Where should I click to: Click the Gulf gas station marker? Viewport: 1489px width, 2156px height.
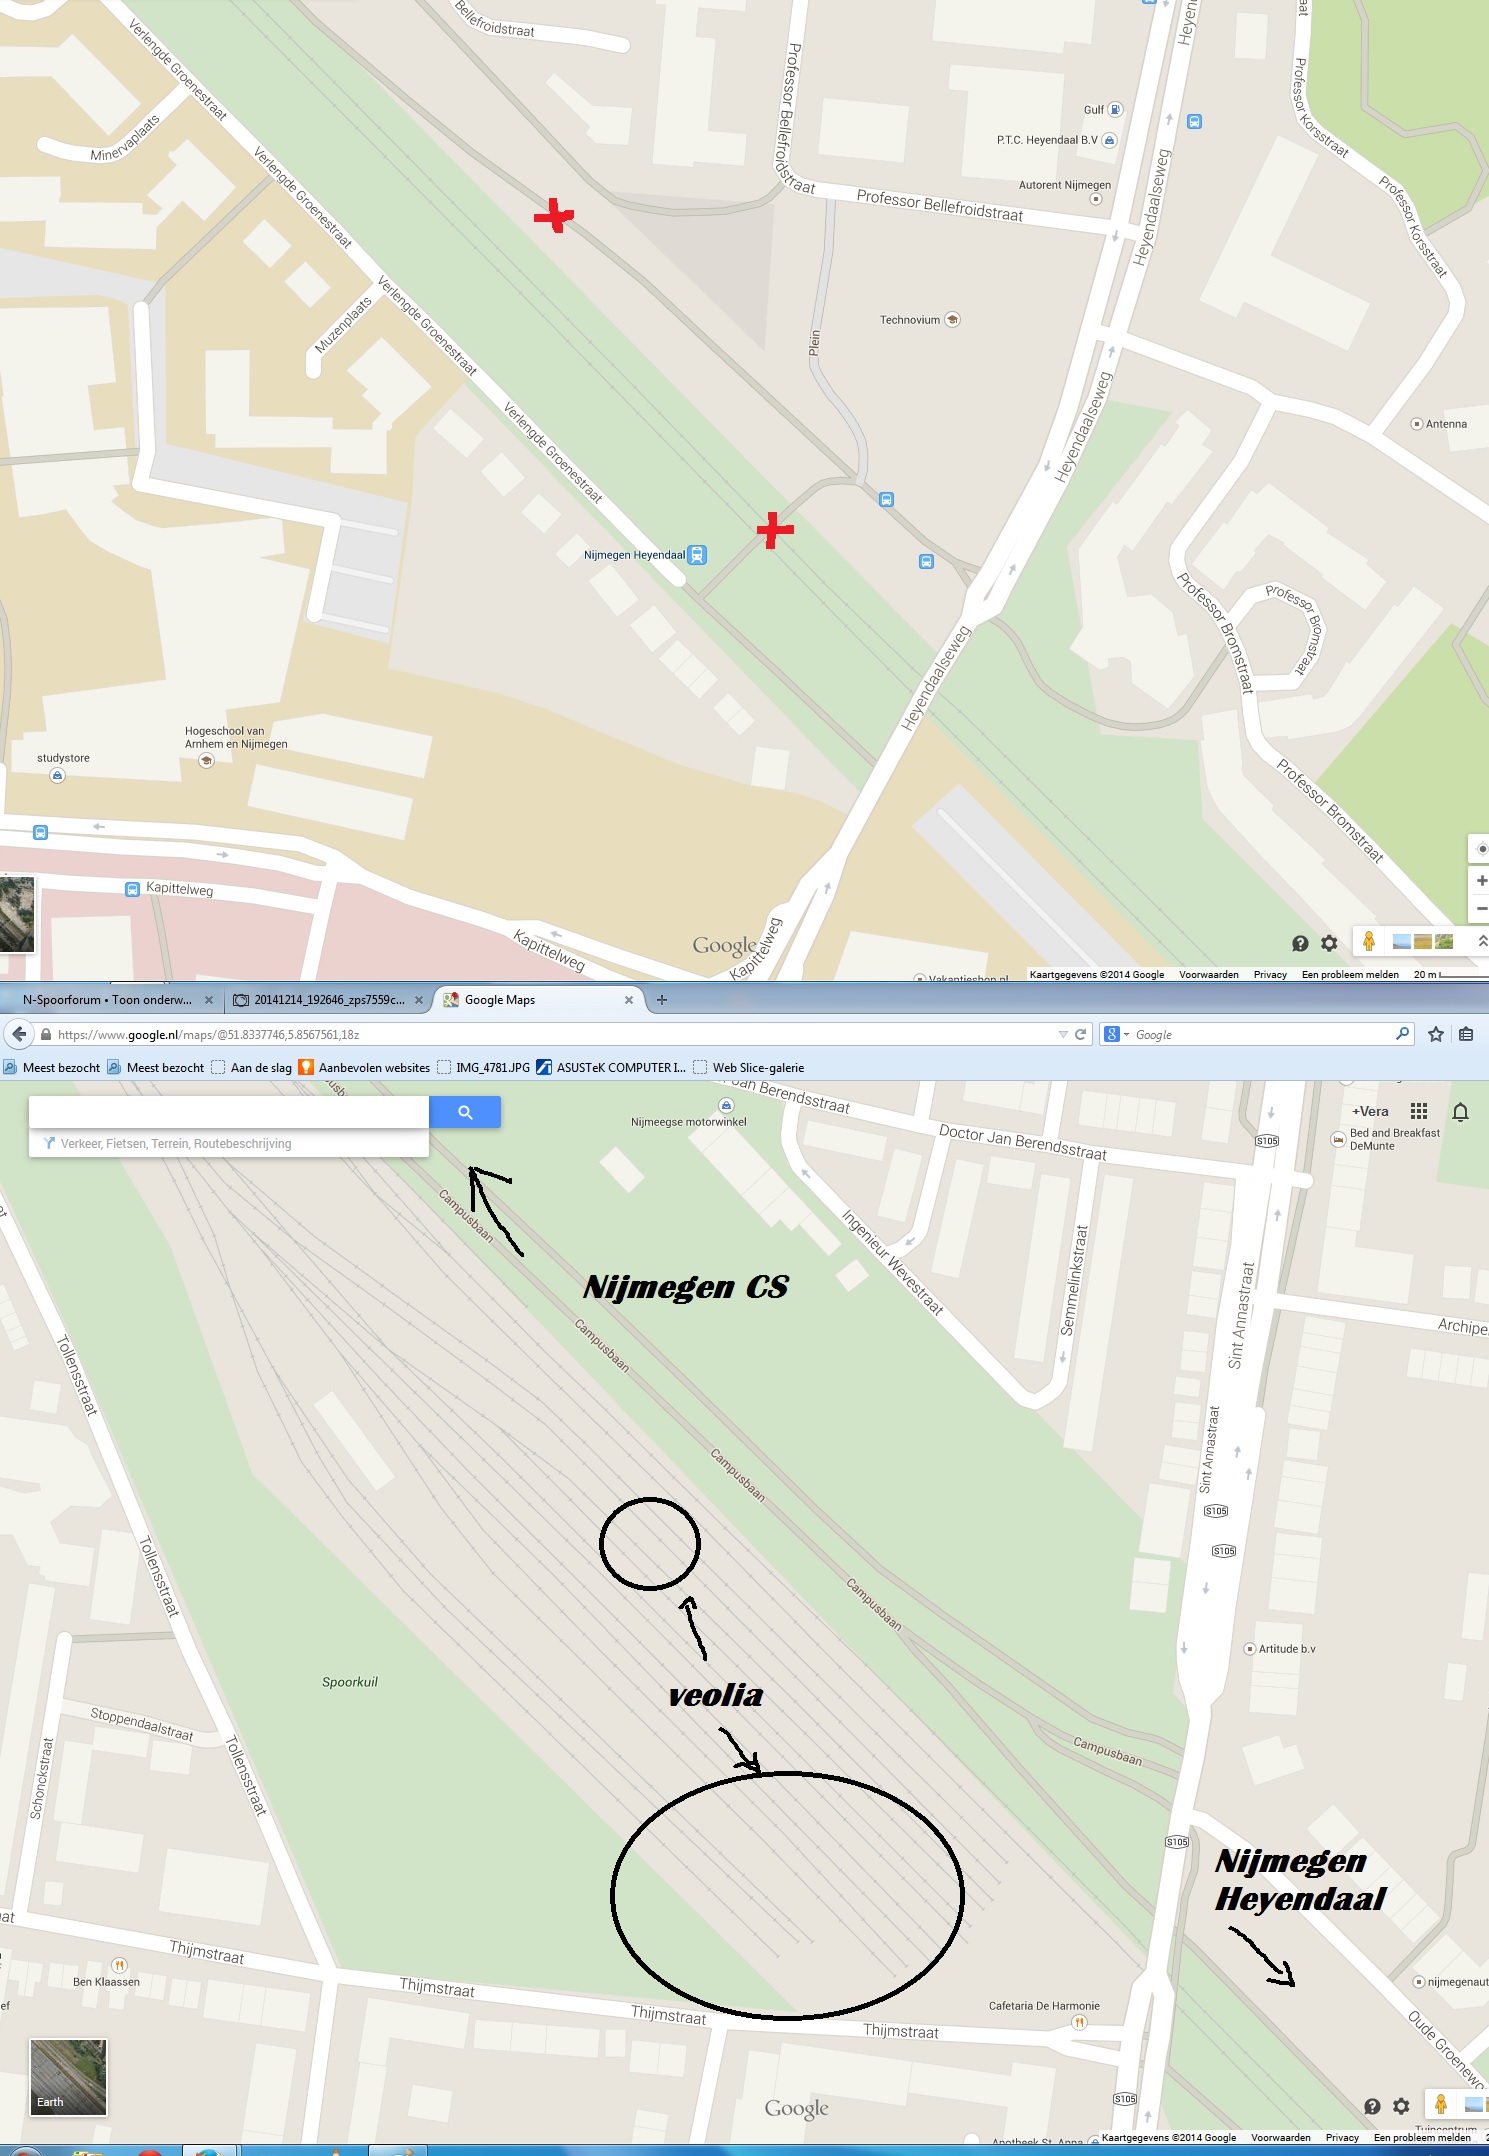pyautogui.click(x=1115, y=110)
